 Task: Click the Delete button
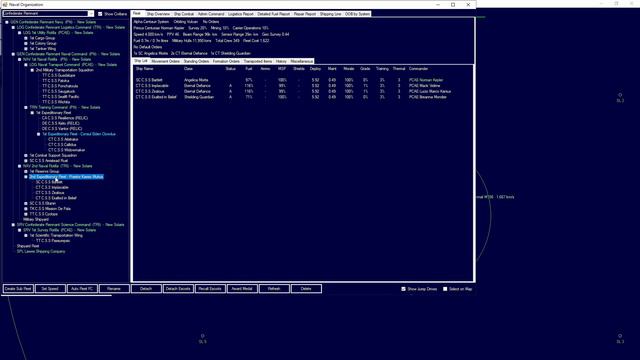(x=306, y=289)
